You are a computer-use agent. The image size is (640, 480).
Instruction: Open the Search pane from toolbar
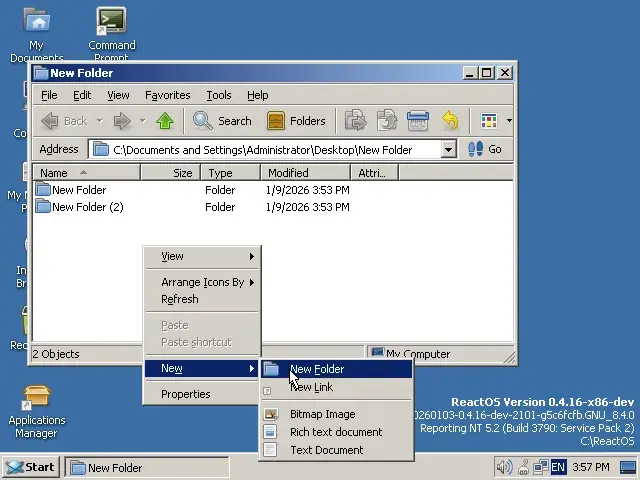click(x=222, y=121)
